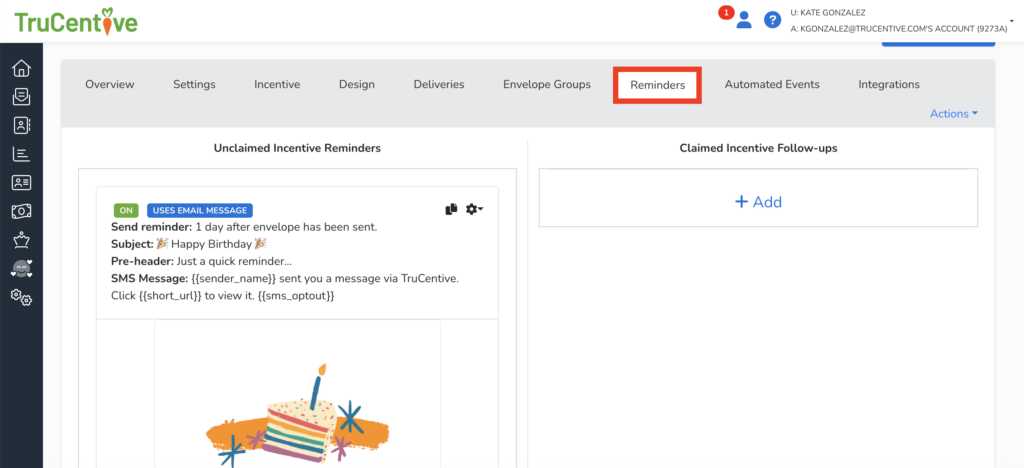Go to the home icon in sidebar
Image resolution: width=1024 pixels, height=468 pixels.
coord(21,69)
